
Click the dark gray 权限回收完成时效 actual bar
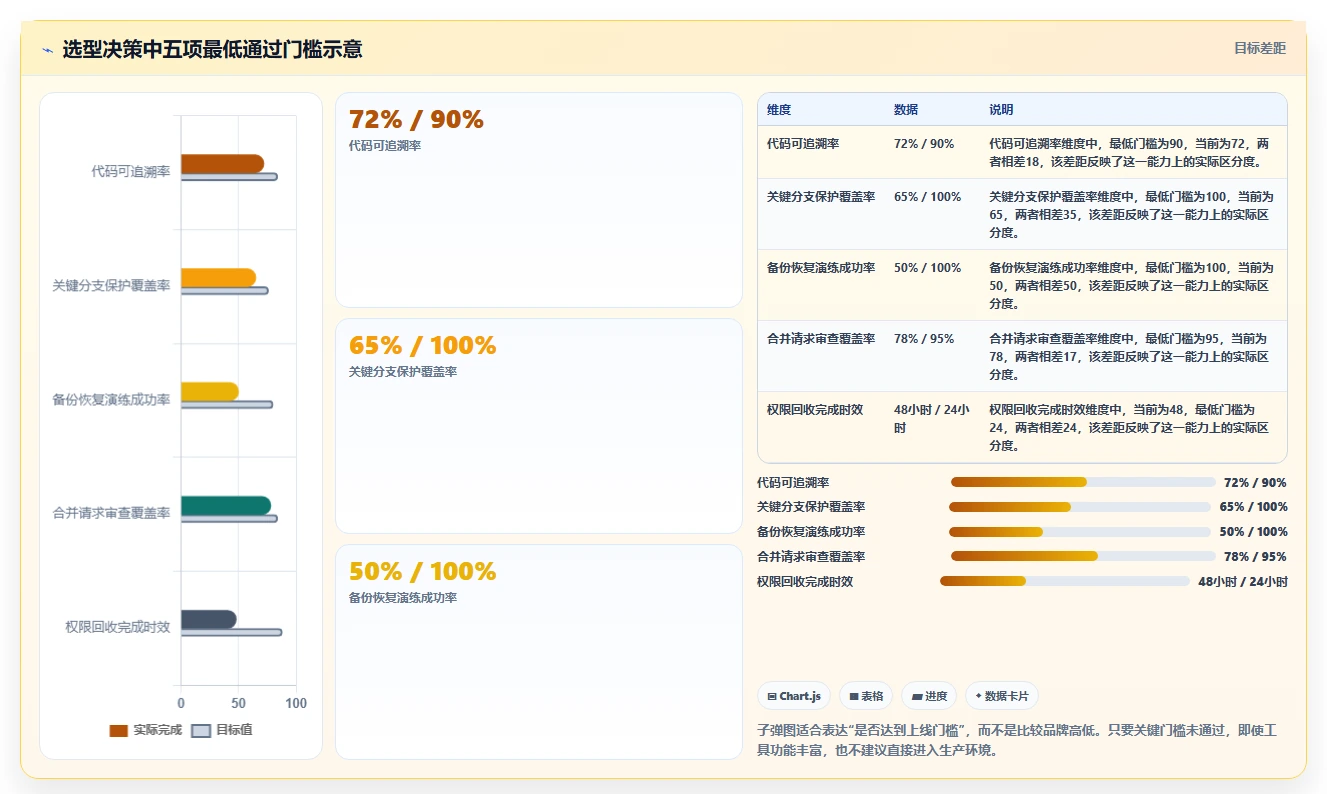pyautogui.click(x=208, y=620)
